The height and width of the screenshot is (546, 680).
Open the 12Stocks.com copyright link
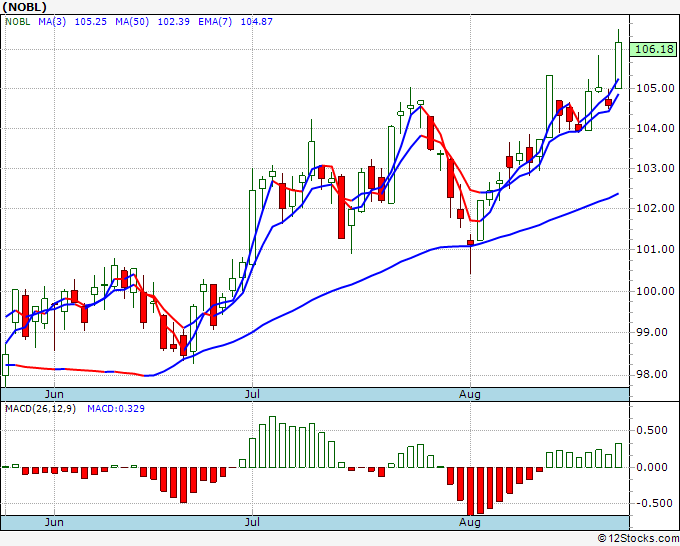(x=638, y=539)
